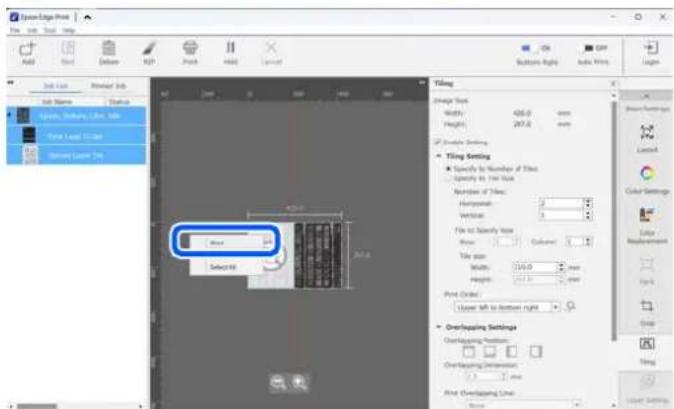Select Specify by Number of Tiles radio
The height and width of the screenshot is (409, 674).
449,169
